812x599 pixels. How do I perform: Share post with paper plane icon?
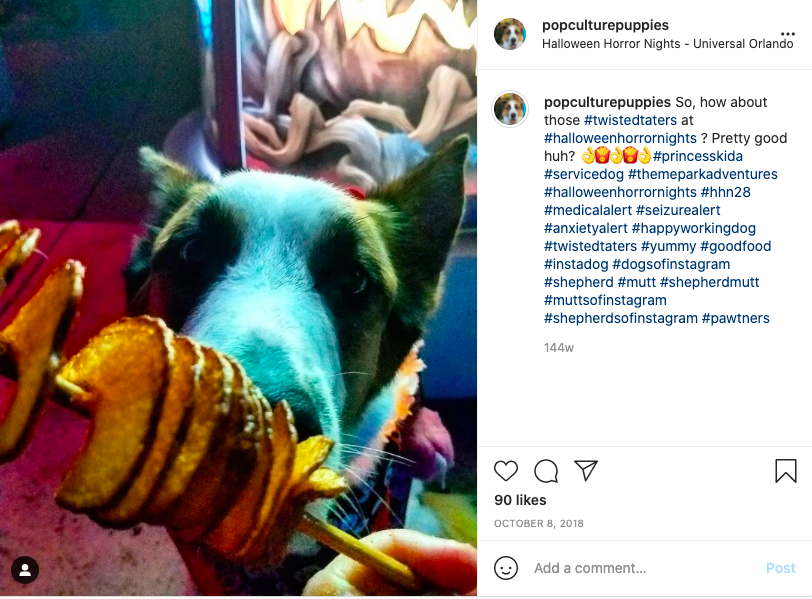586,471
